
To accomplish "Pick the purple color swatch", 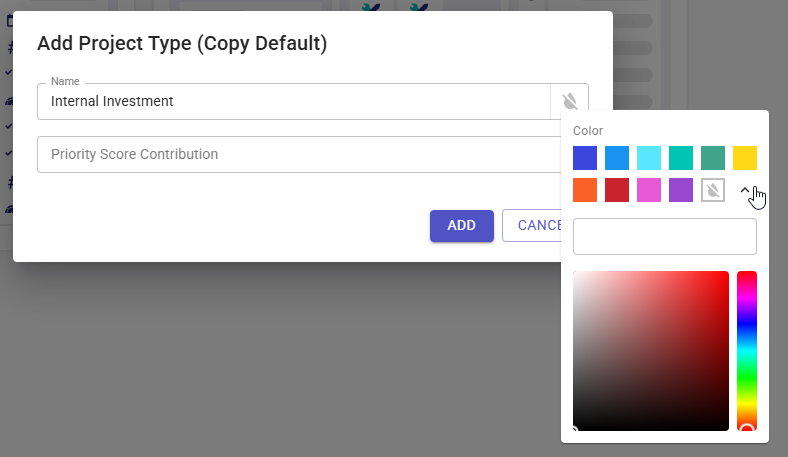I will [x=681, y=190].
